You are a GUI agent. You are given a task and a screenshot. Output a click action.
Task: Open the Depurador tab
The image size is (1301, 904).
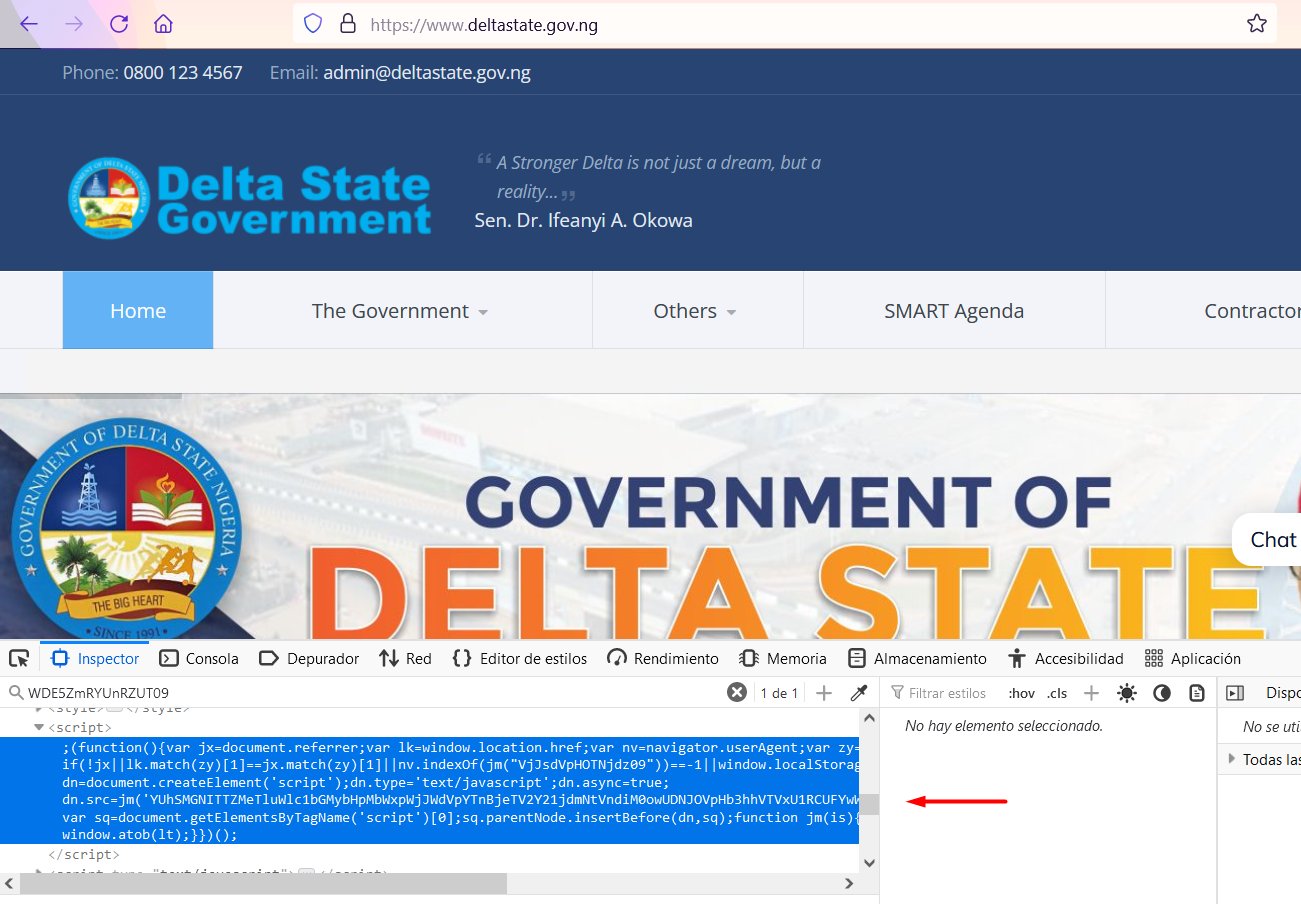point(309,658)
